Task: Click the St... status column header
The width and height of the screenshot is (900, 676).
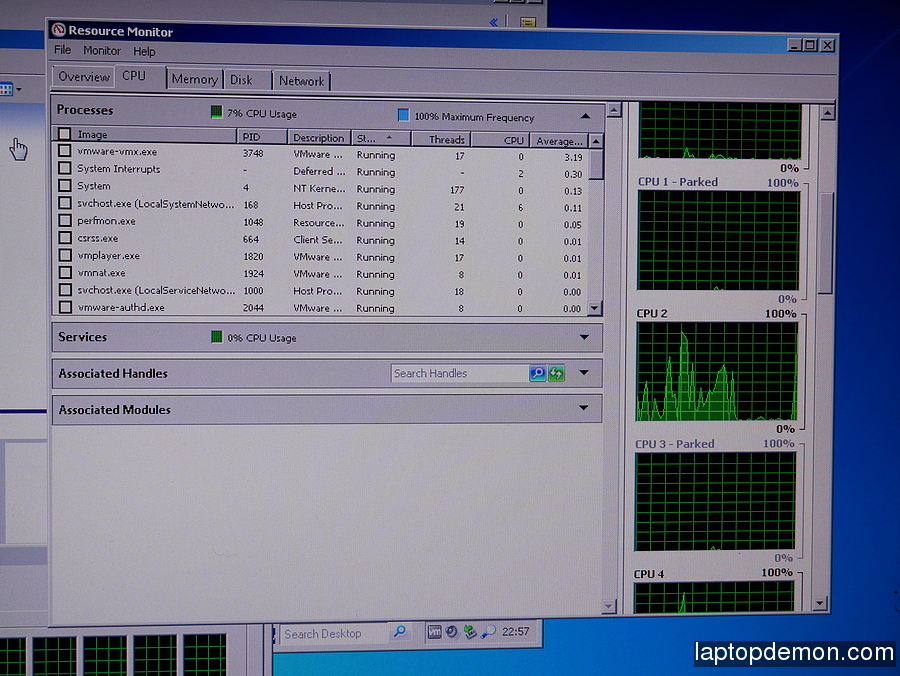Action: click(381, 138)
